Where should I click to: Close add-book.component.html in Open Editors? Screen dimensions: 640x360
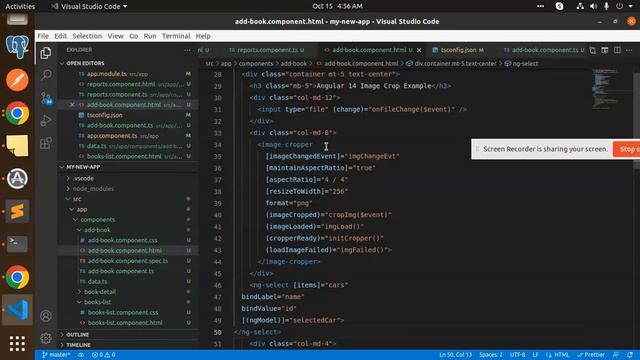72,105
